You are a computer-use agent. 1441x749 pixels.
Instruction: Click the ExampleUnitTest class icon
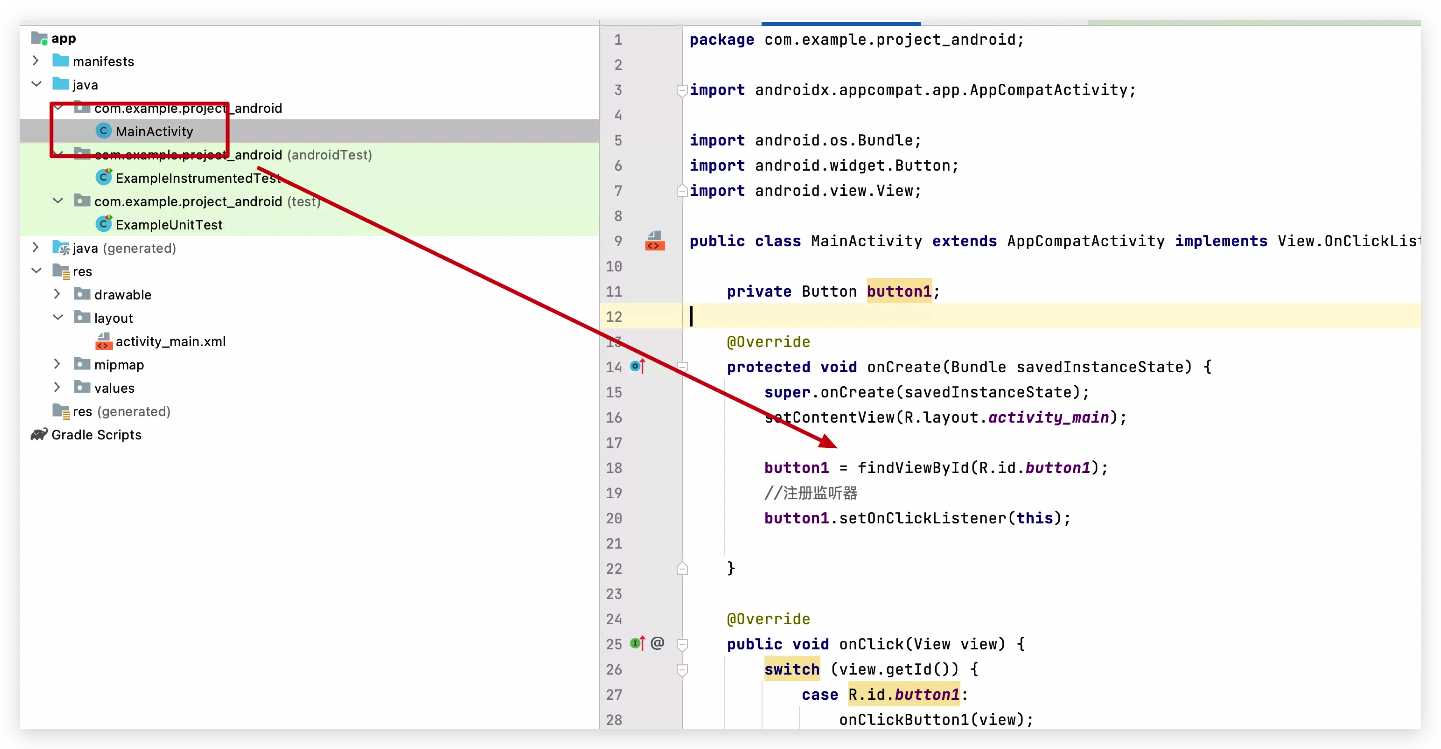(x=103, y=224)
